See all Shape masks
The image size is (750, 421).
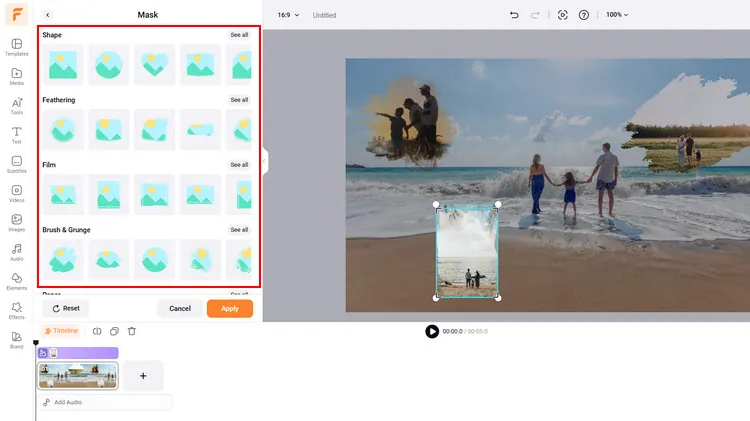(239, 35)
